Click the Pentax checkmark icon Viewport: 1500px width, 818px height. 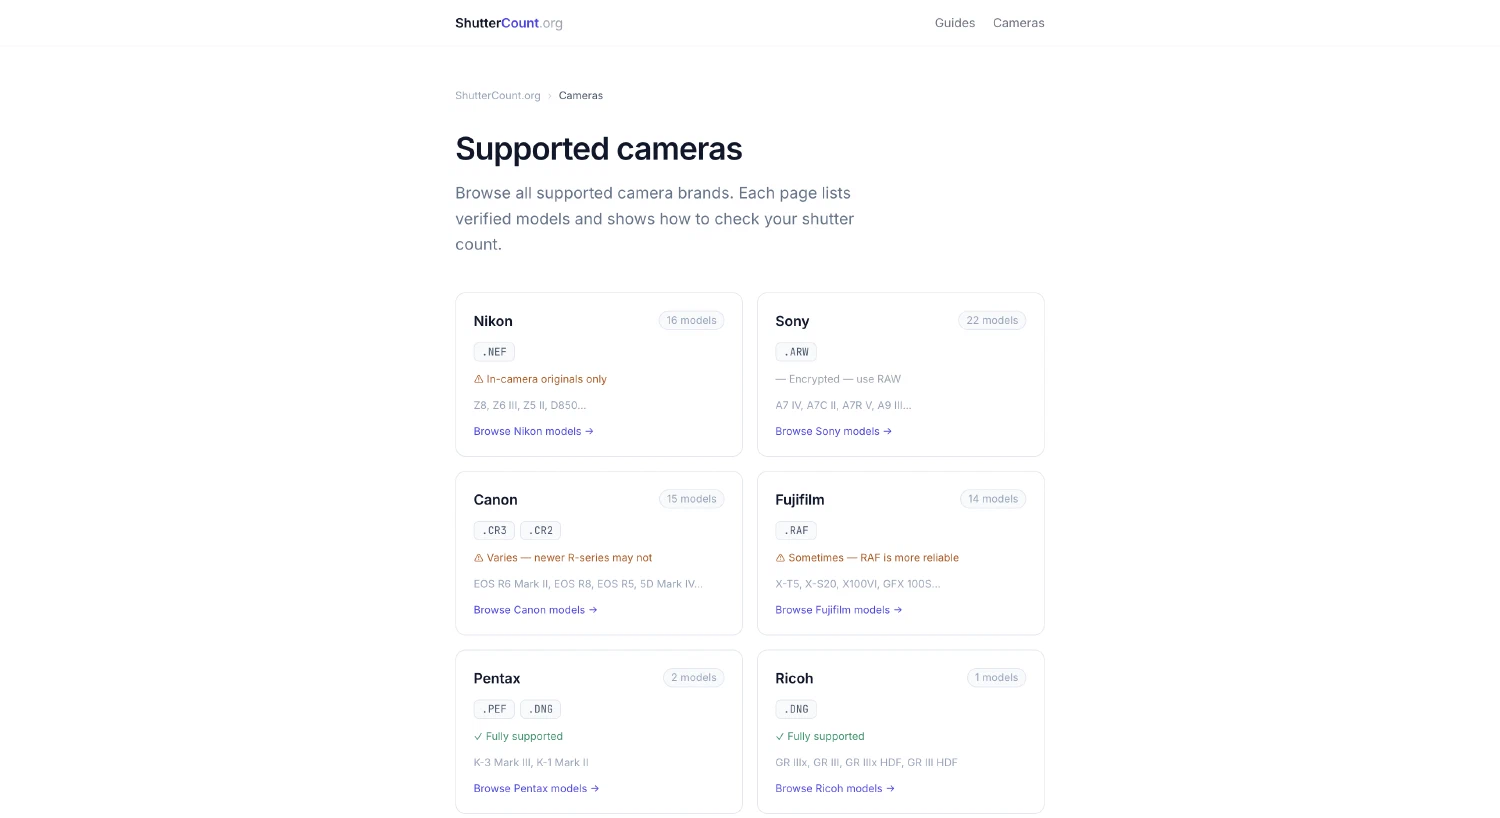(x=478, y=736)
